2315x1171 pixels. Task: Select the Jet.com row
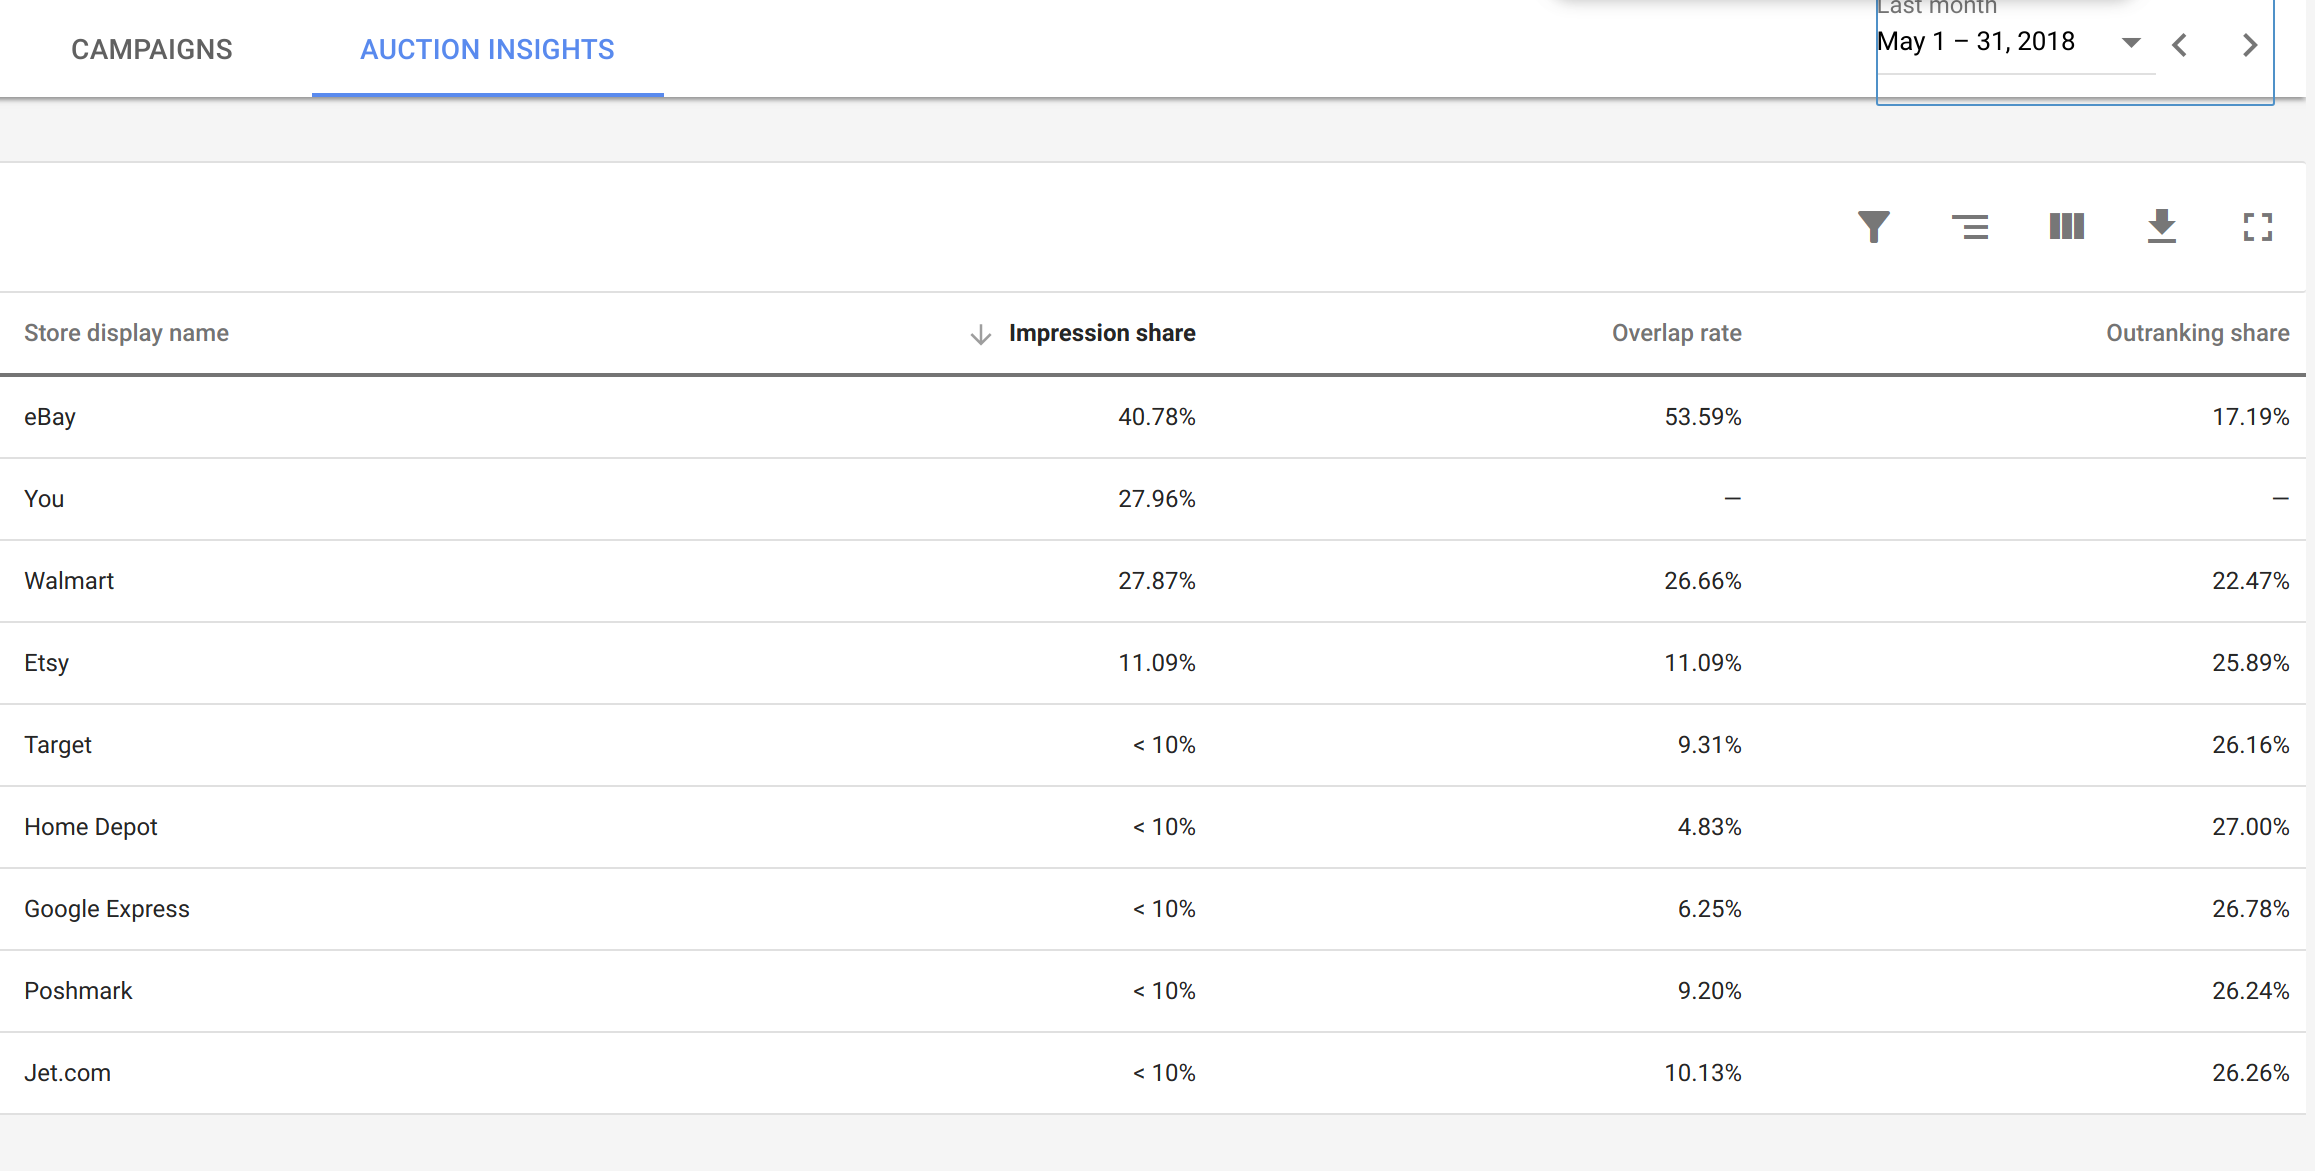[x=68, y=1073]
